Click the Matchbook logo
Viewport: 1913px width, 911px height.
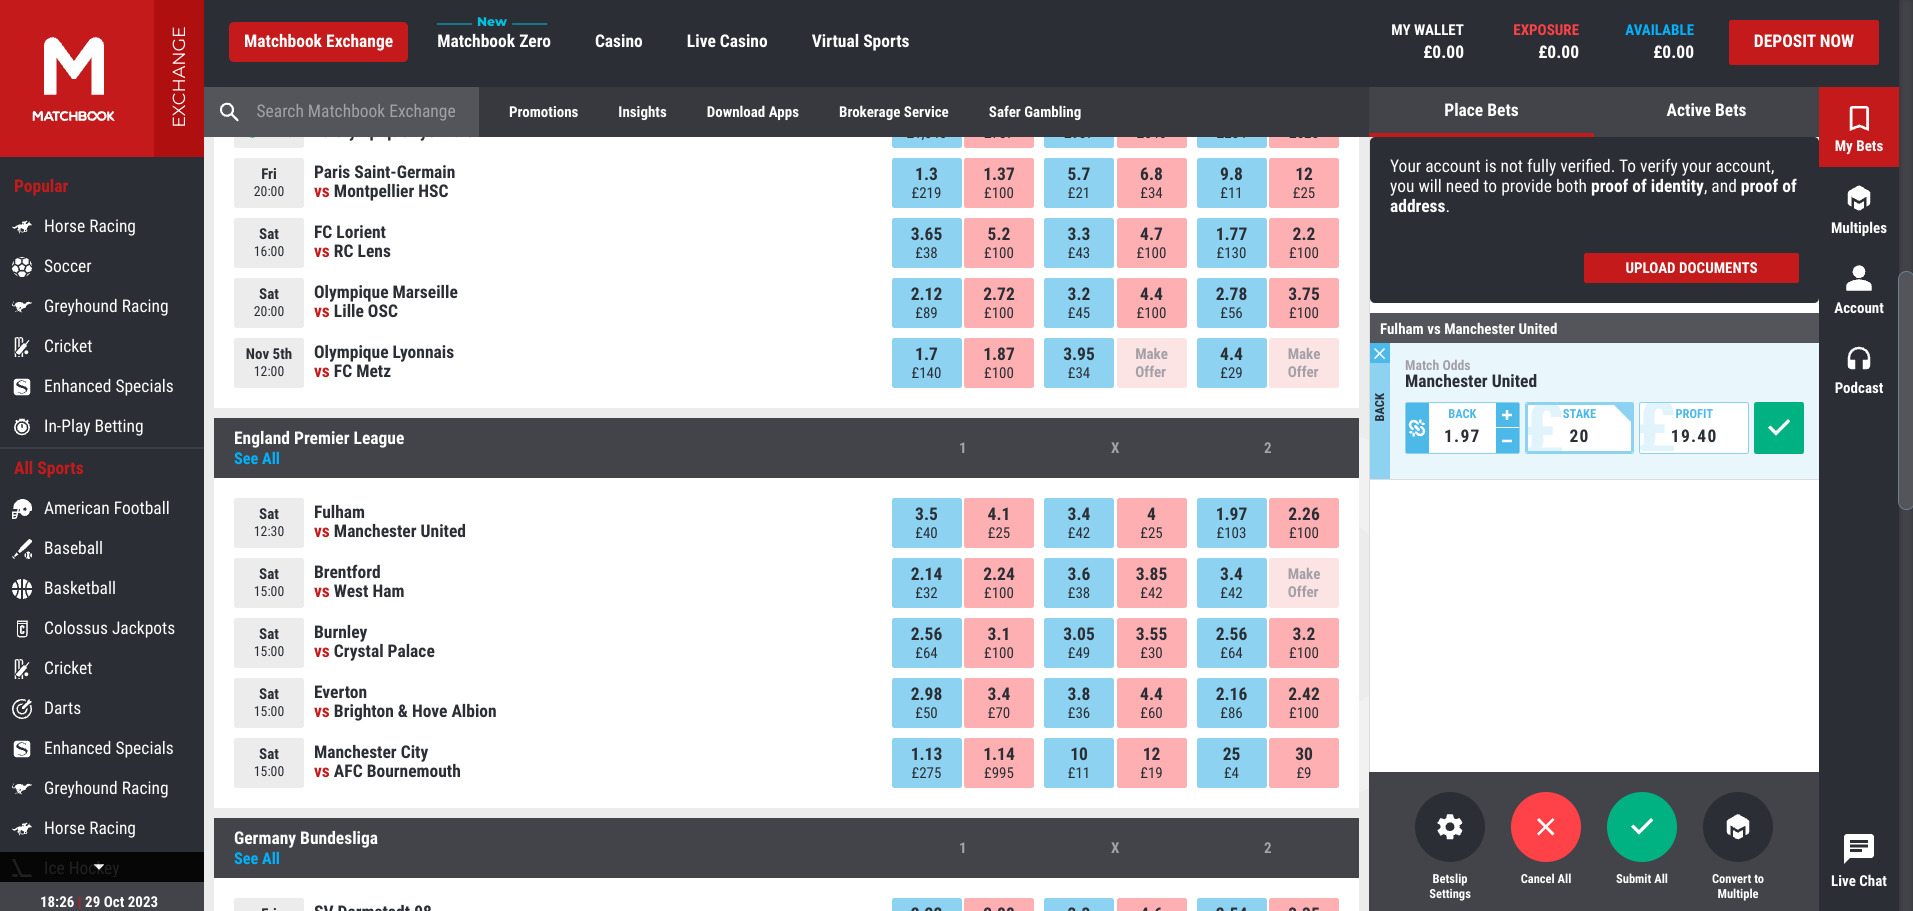pyautogui.click(x=76, y=78)
